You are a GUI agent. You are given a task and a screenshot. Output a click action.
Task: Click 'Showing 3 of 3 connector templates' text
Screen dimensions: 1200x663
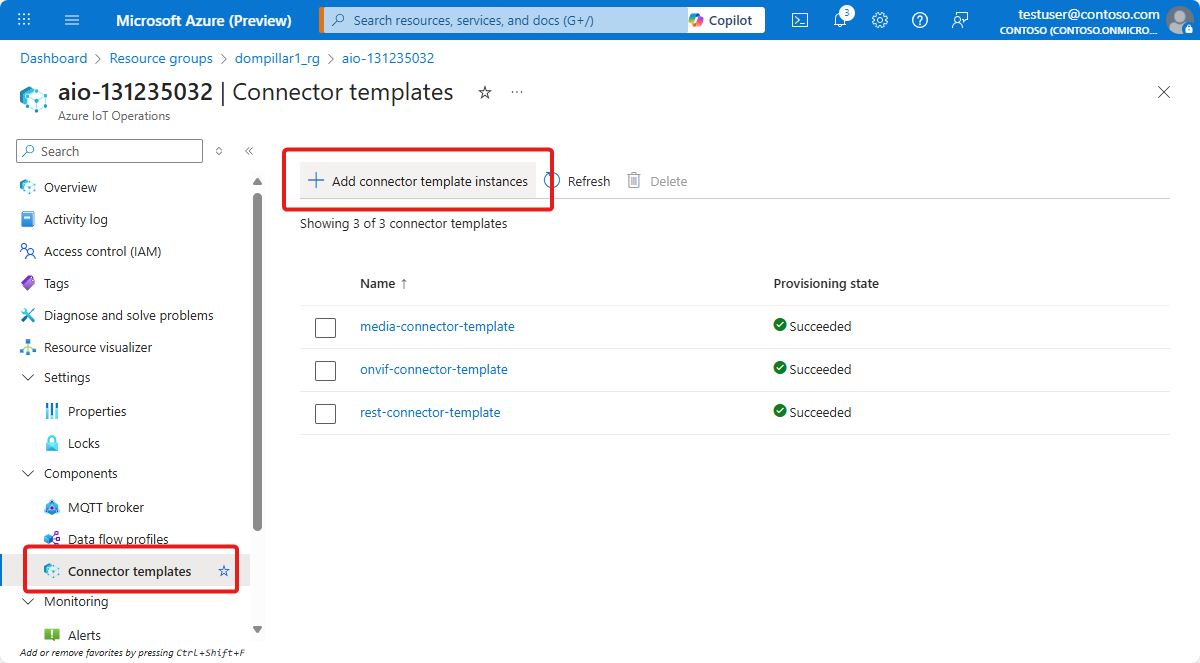[x=404, y=223]
